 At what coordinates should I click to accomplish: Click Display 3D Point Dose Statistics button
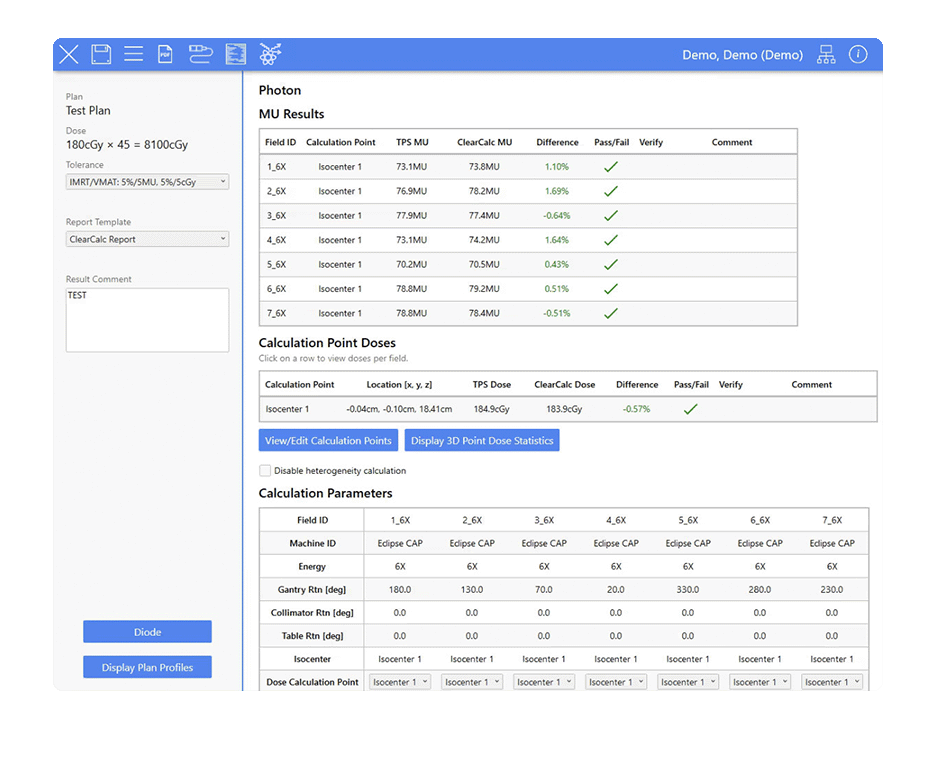[482, 441]
